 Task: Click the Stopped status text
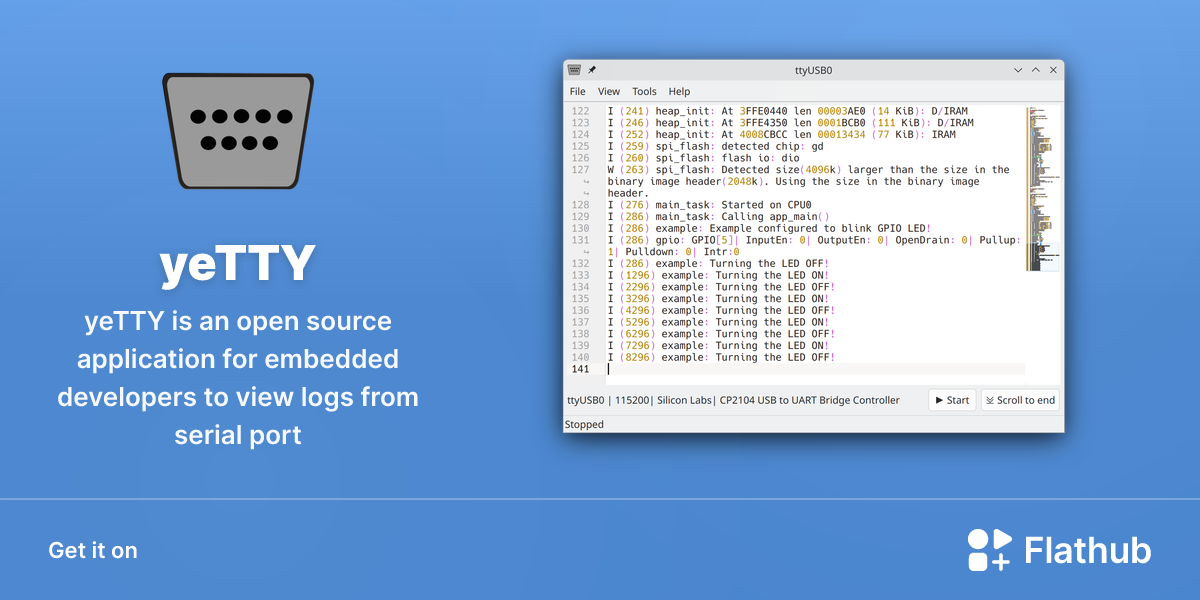coord(584,424)
